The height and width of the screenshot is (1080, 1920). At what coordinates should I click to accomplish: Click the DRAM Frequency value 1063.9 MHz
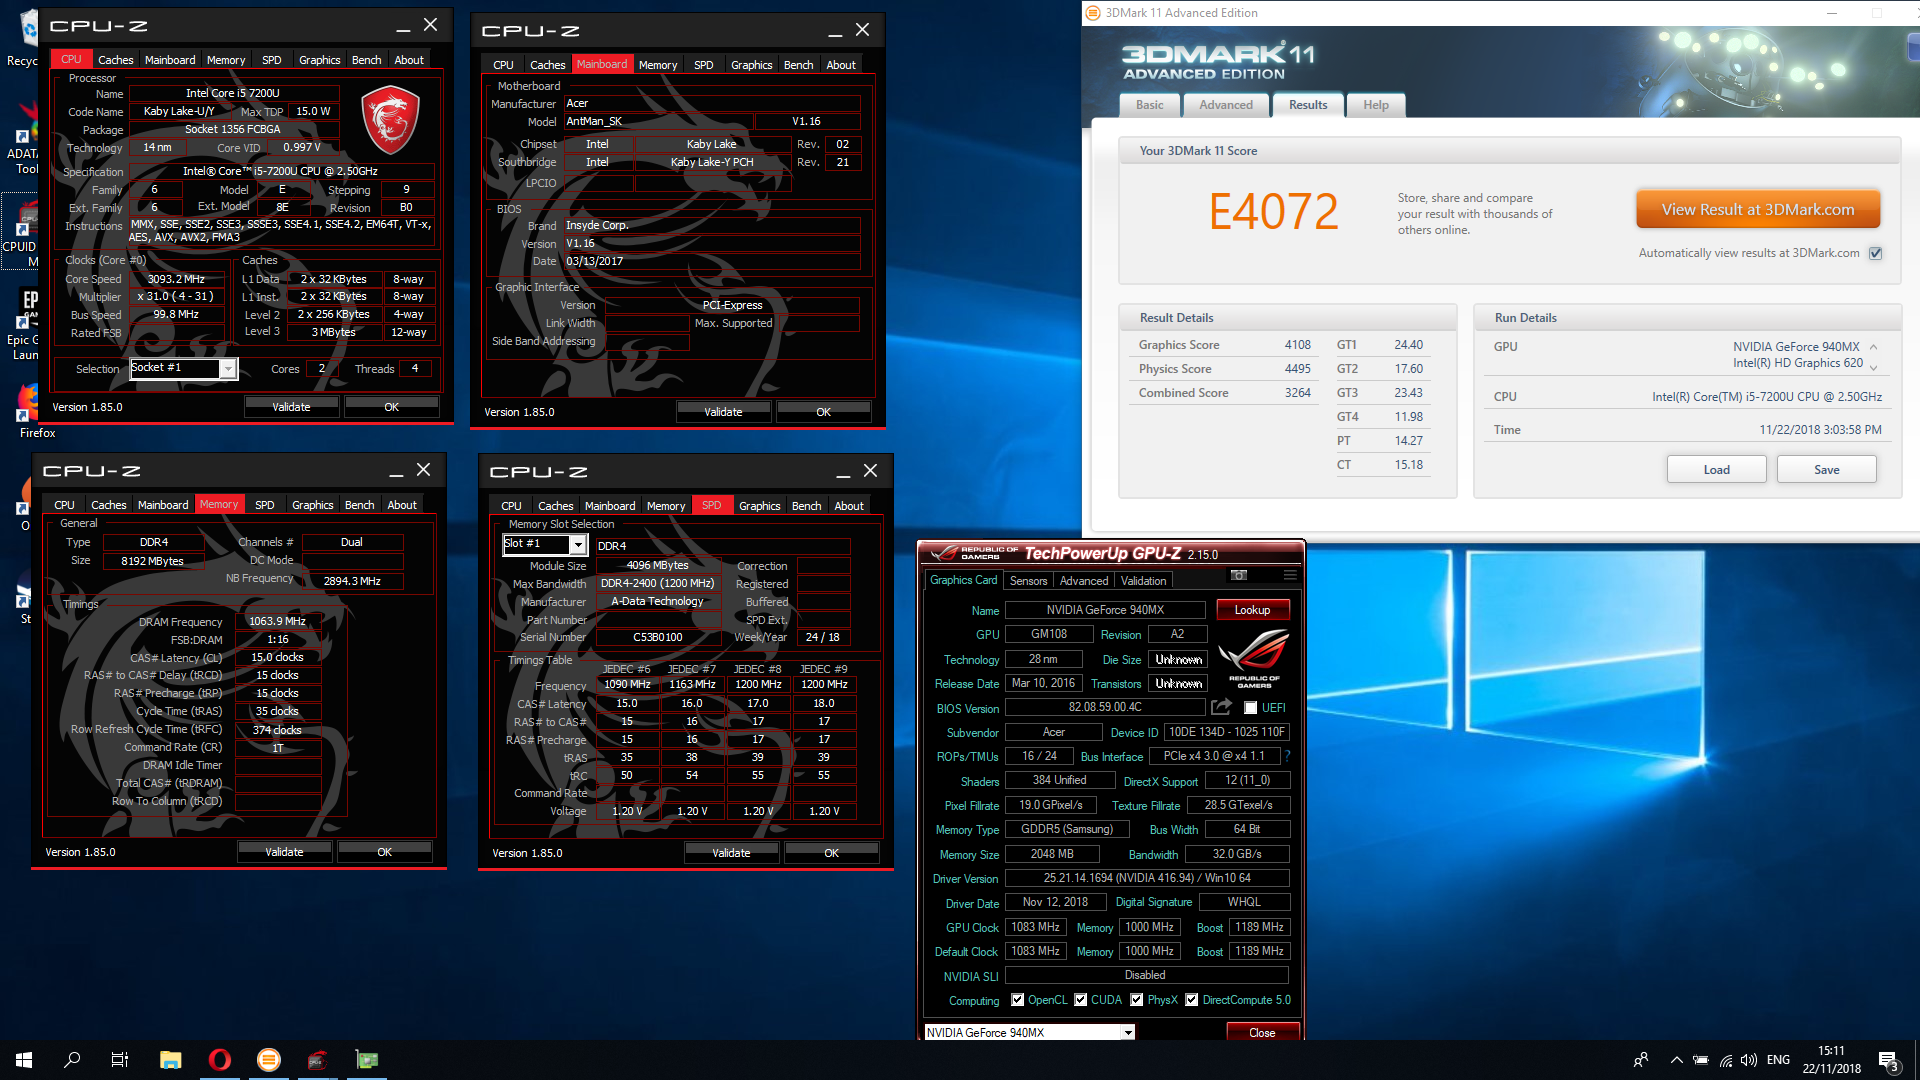click(278, 621)
